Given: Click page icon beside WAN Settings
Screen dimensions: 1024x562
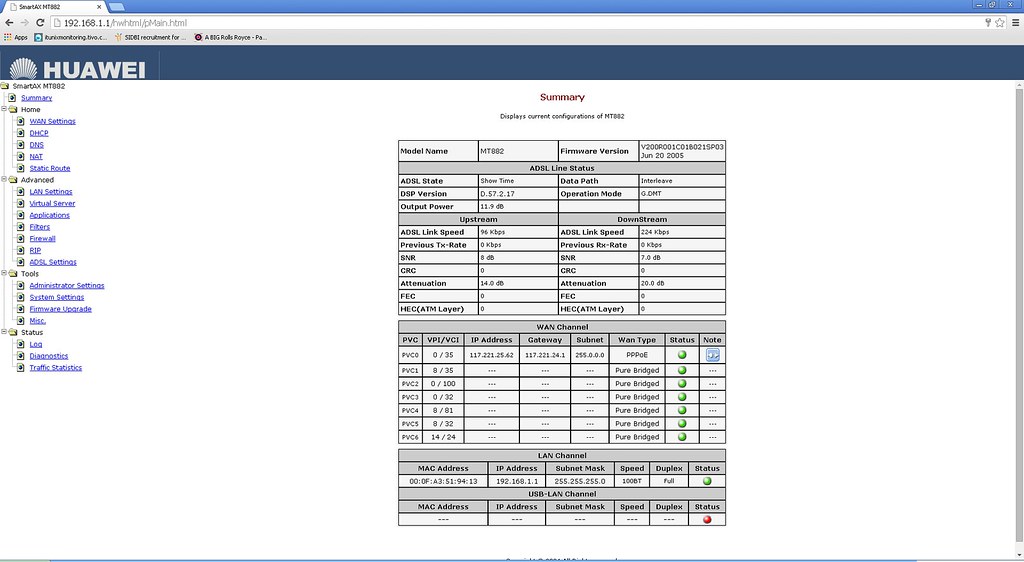Looking at the screenshot, I should point(21,121).
